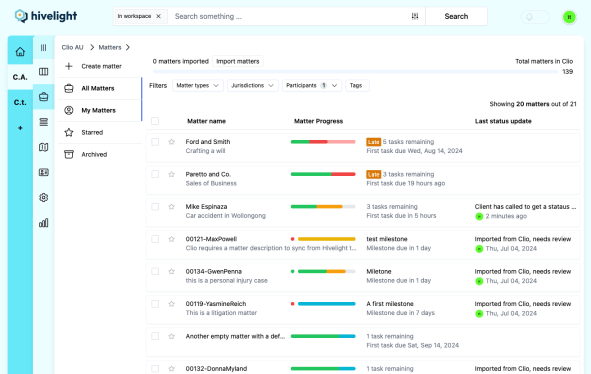Select My Matters in the side menu

coord(100,110)
